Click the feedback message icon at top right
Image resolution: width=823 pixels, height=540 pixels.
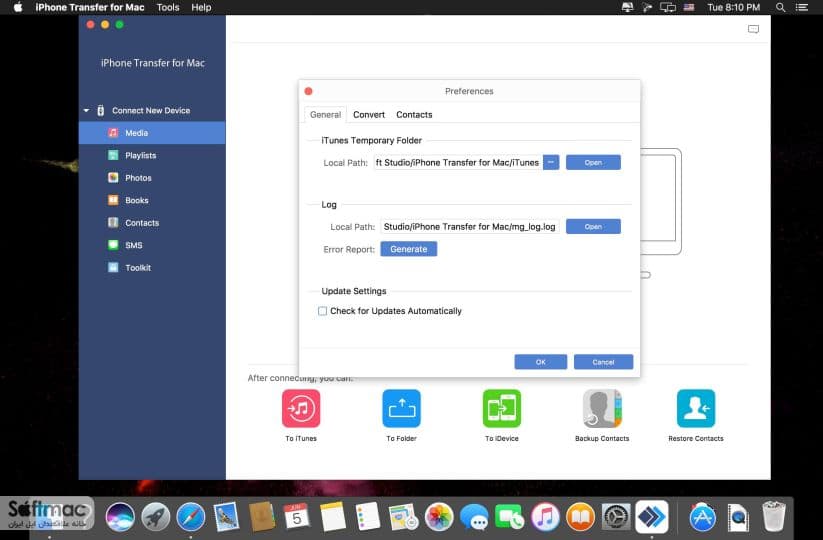(x=753, y=29)
